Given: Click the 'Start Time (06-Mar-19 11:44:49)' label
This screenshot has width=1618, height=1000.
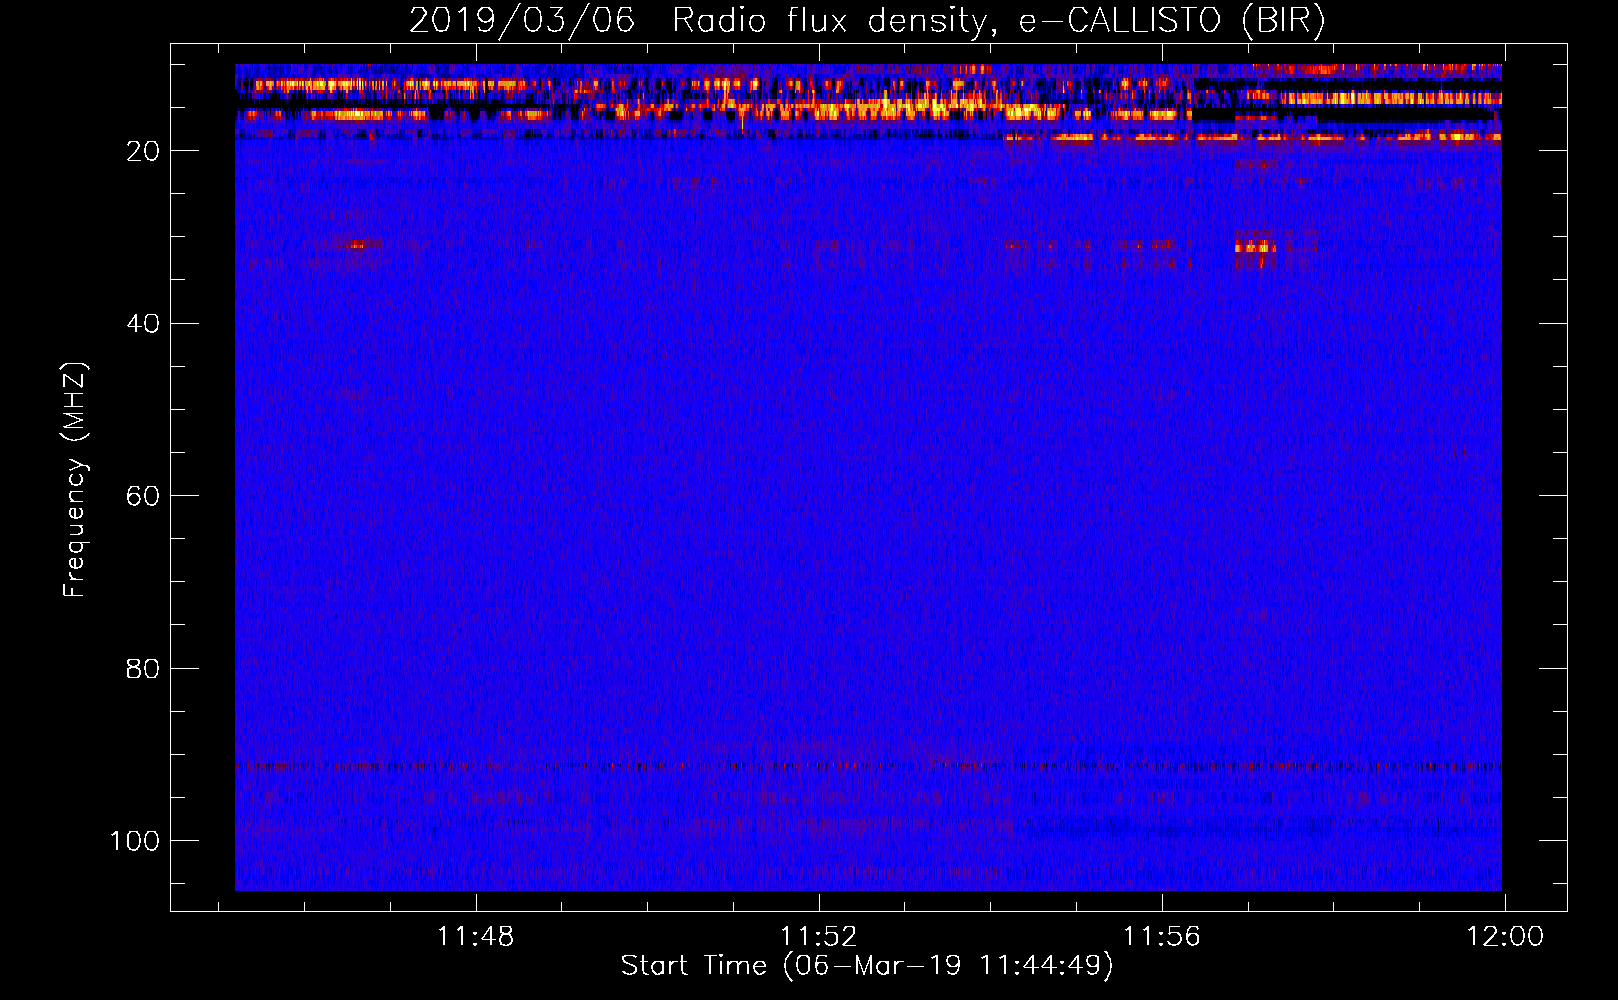Looking at the screenshot, I should click(x=867, y=966).
